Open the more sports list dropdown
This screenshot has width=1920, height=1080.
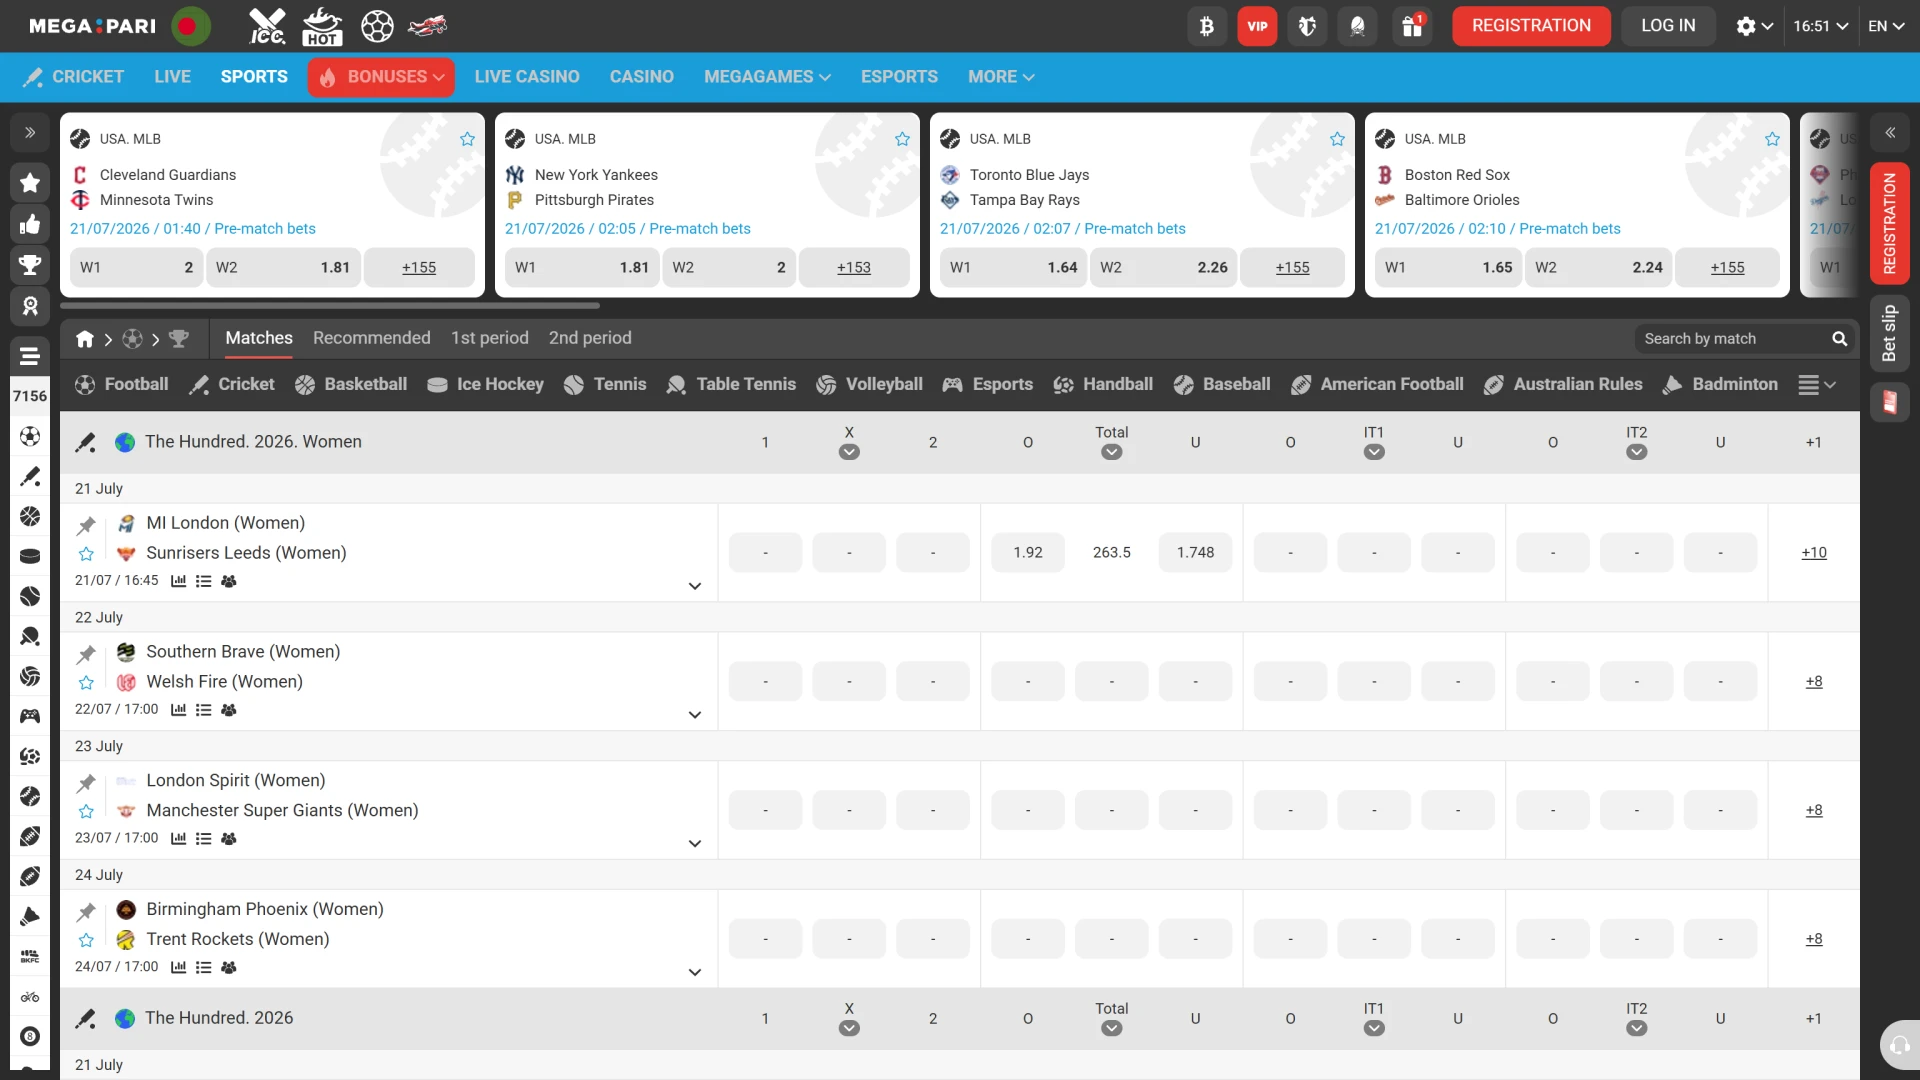[x=1817, y=385]
